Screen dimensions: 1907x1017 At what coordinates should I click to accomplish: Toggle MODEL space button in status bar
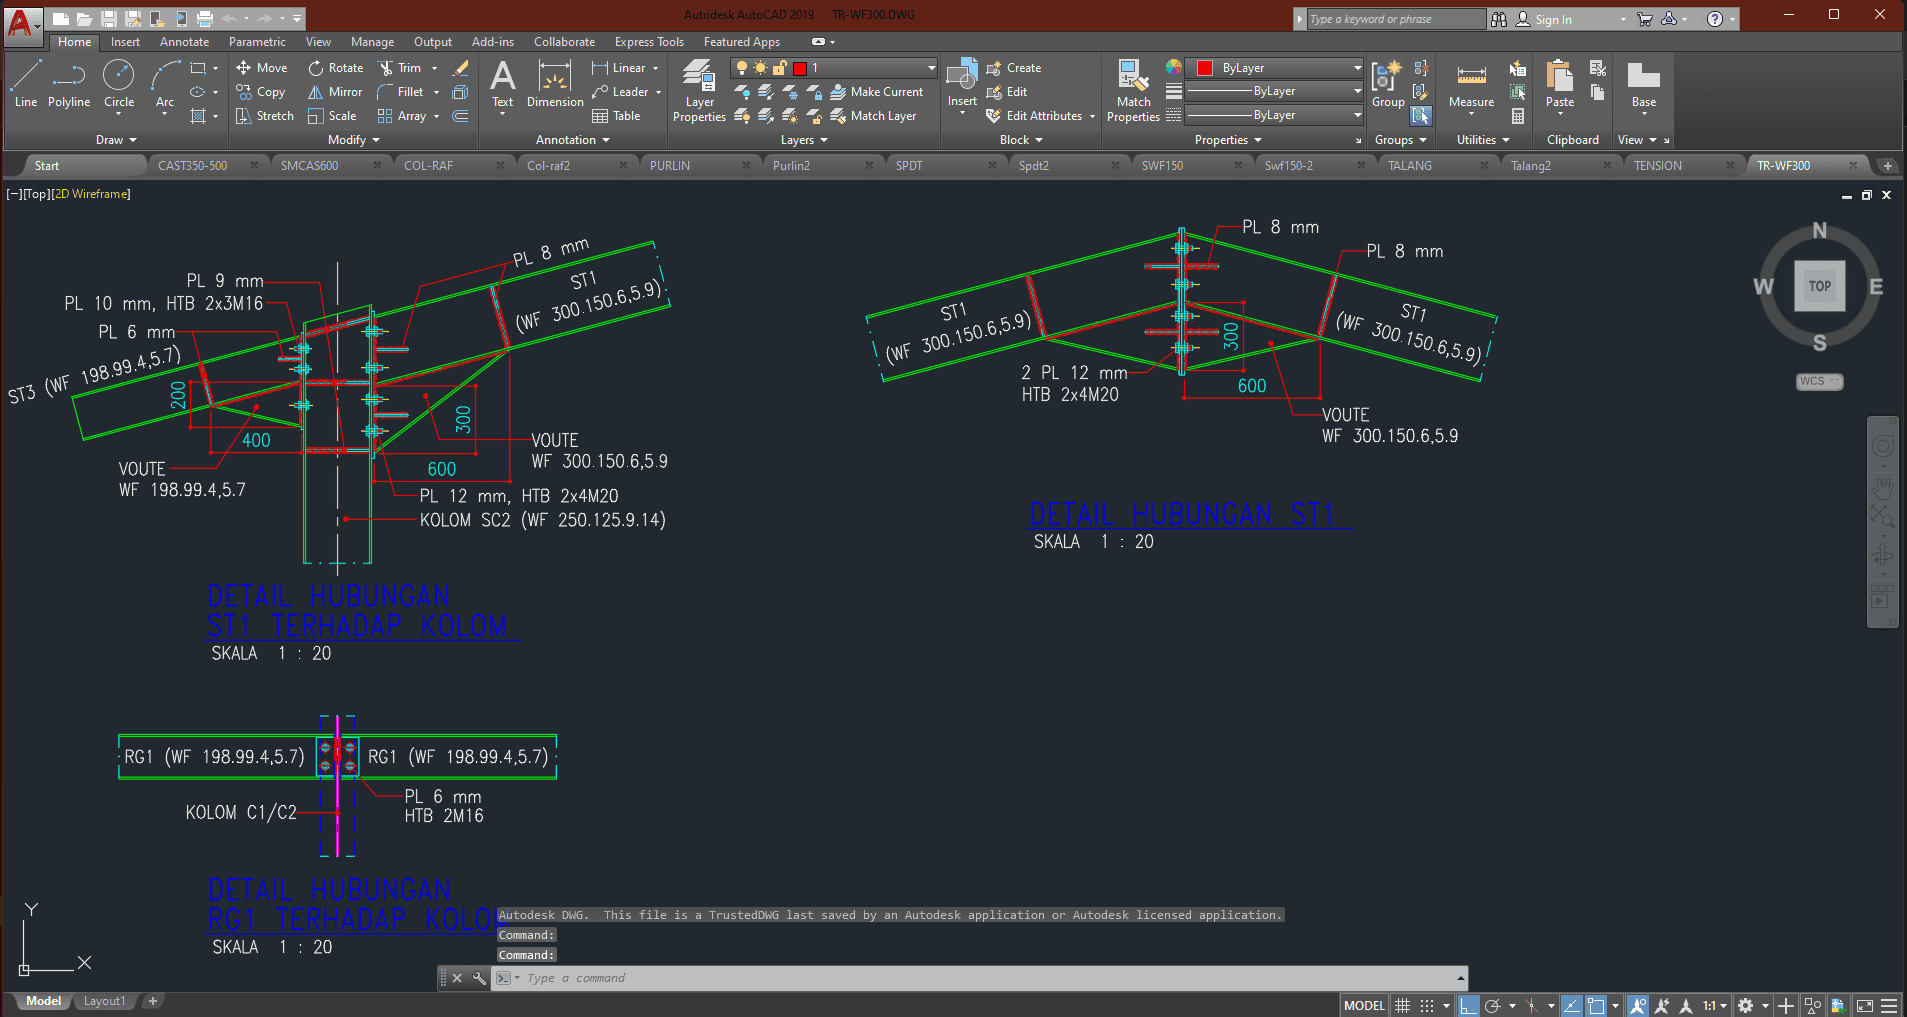point(1364,1005)
